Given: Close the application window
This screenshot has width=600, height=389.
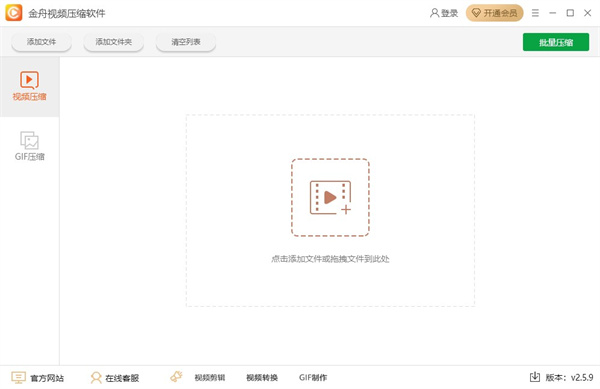Looking at the screenshot, I should coord(588,13).
